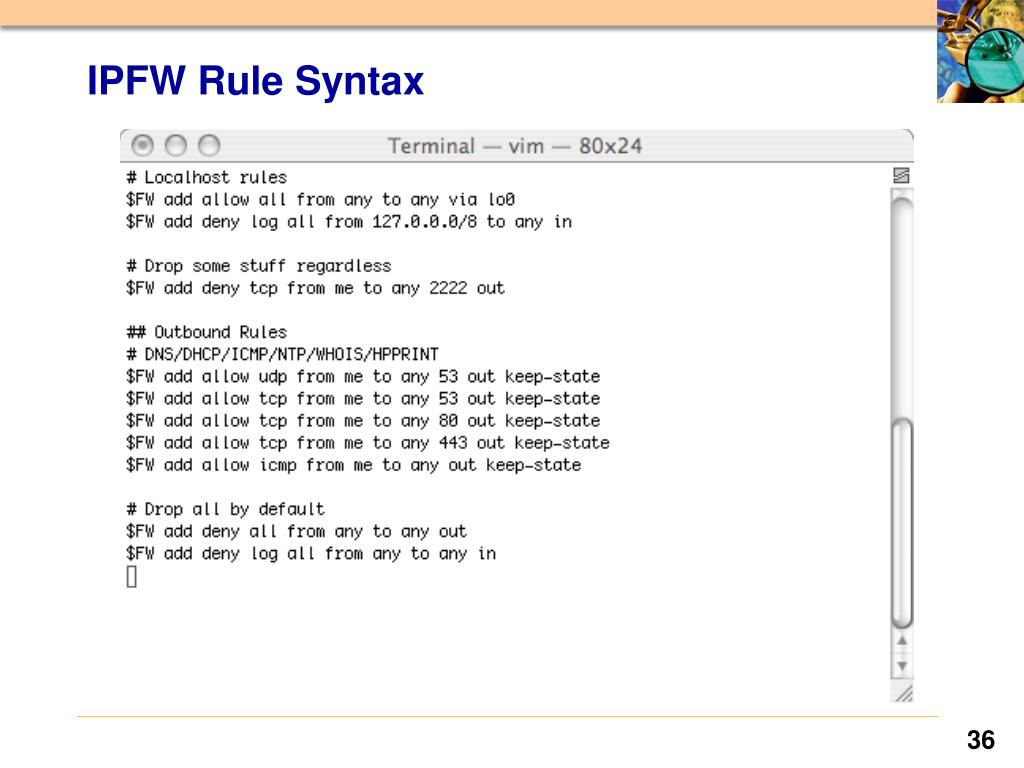Click the rule denying tcp port 2222 out
The width and height of the screenshot is (1024, 768).
pyautogui.click(x=315, y=288)
